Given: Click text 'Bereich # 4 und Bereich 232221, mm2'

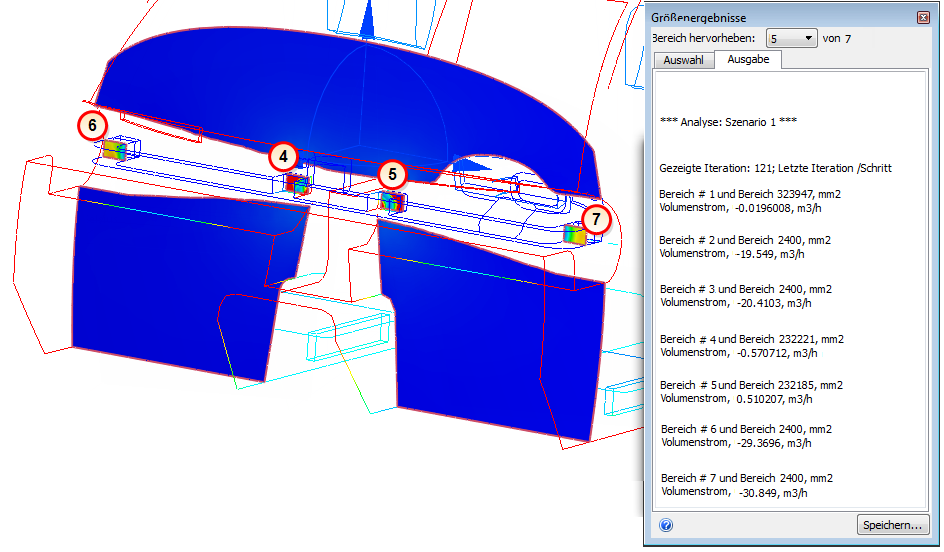Looking at the screenshot, I should [752, 340].
